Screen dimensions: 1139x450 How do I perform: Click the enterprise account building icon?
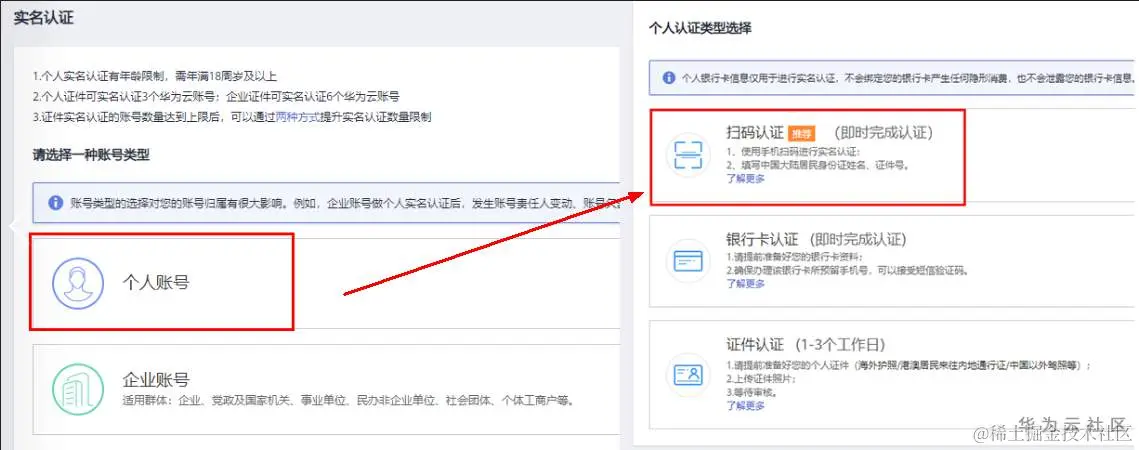tap(78, 390)
